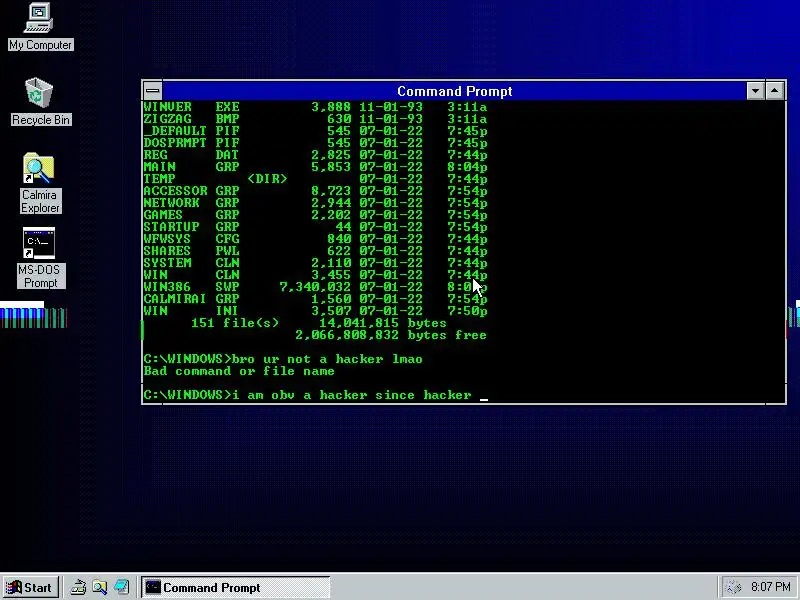Viewport: 800px width, 600px height.
Task: Click the 8:07 PM taskbar clock
Action: 770,587
